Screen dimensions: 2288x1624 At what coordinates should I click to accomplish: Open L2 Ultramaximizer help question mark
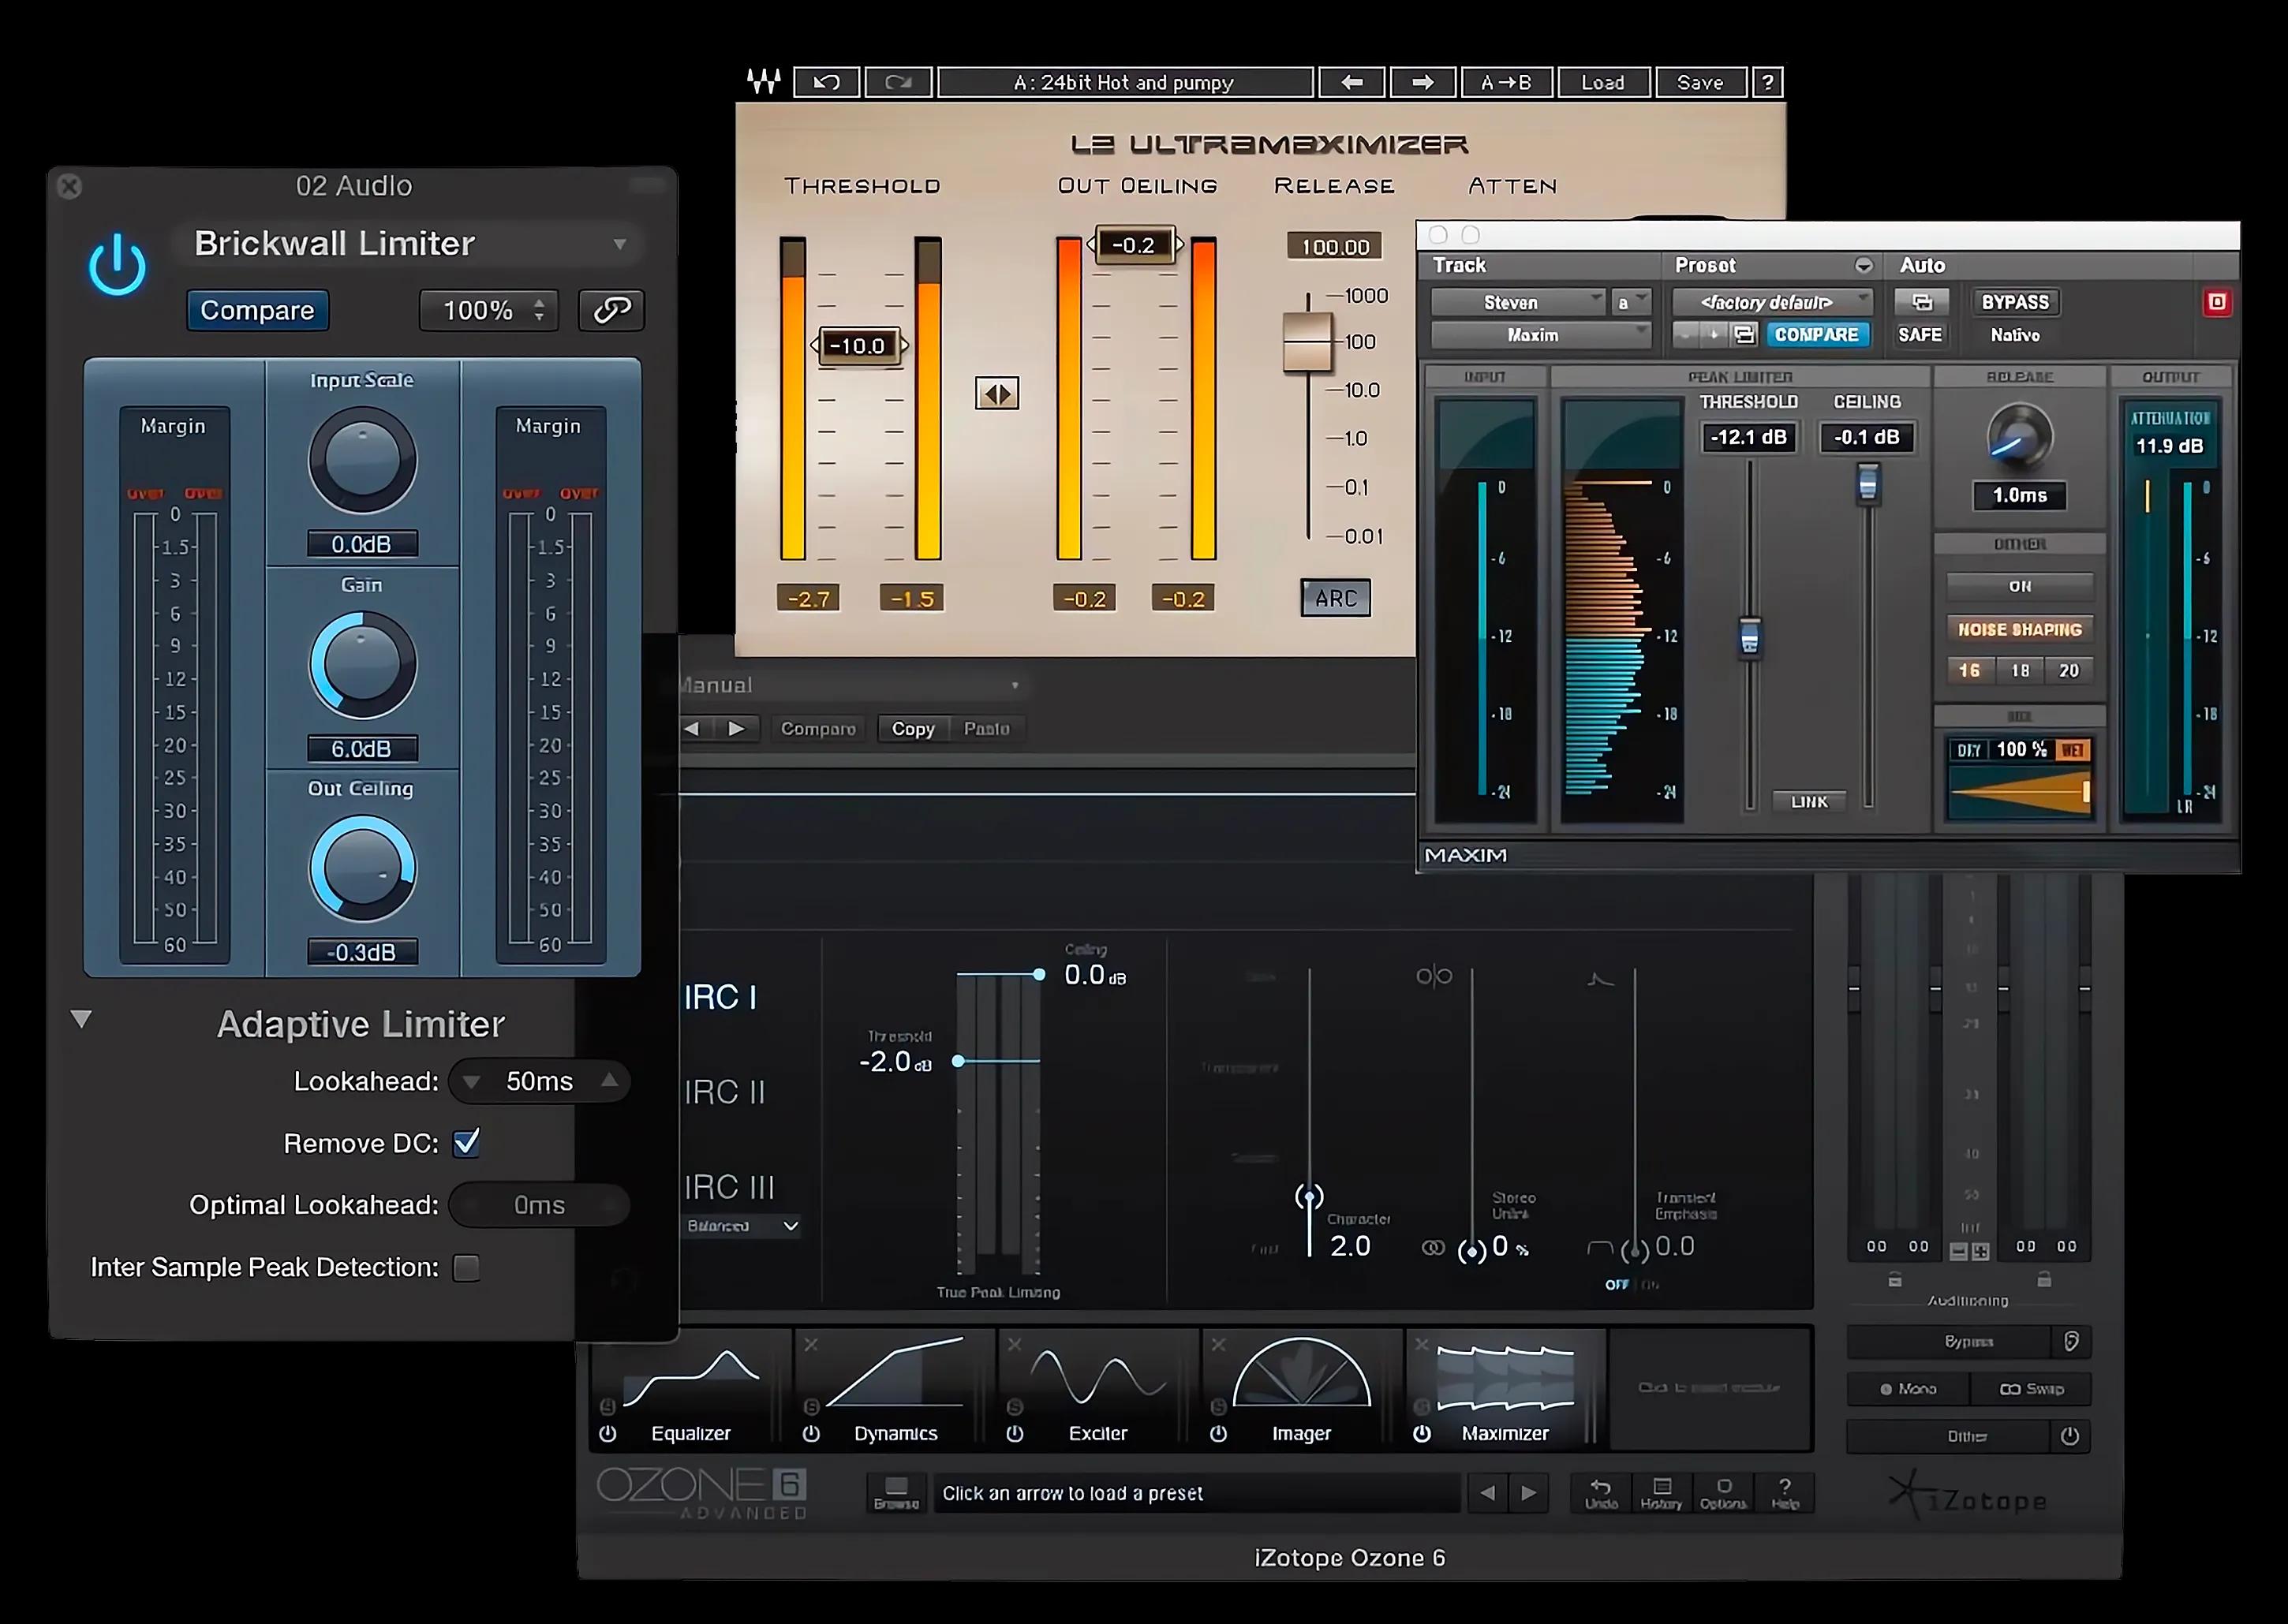click(1767, 82)
